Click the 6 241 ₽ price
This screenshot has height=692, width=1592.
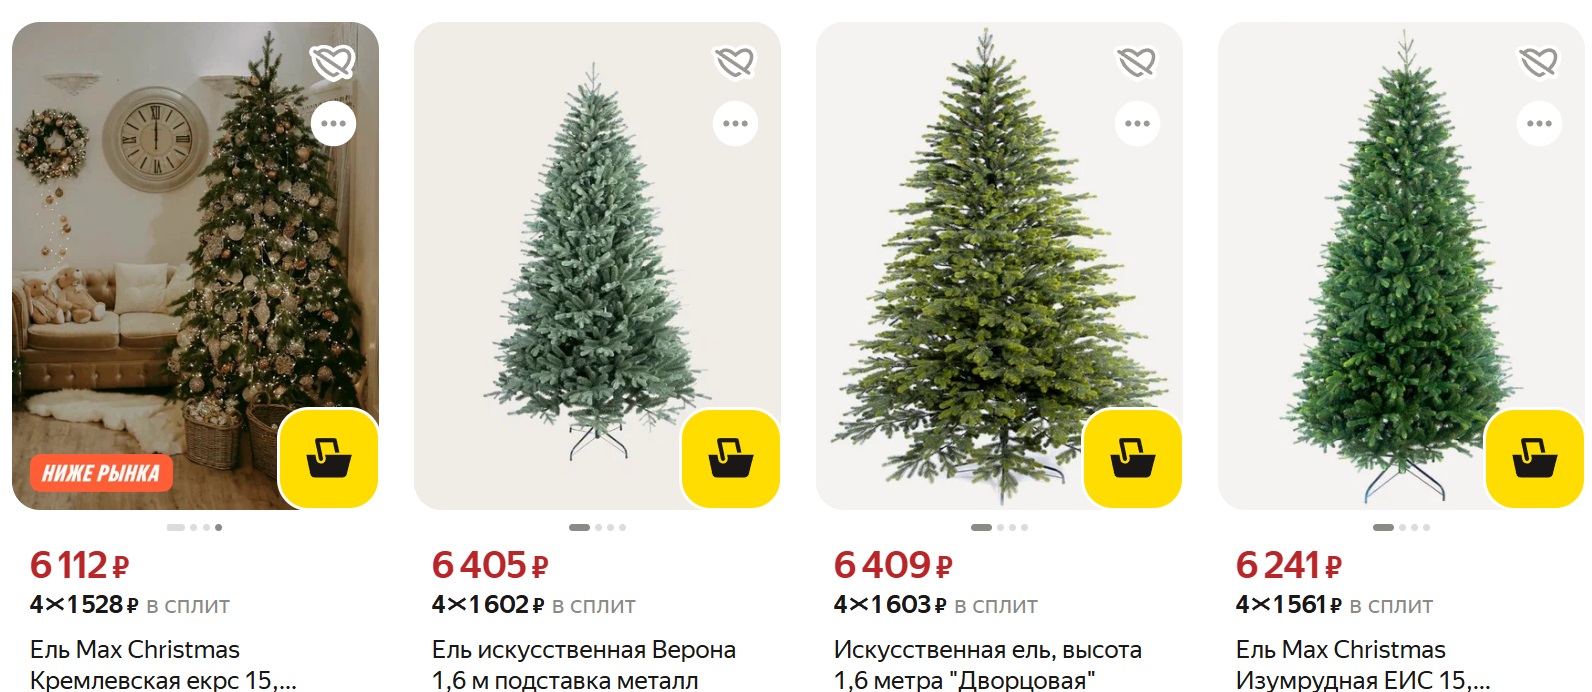(1288, 566)
